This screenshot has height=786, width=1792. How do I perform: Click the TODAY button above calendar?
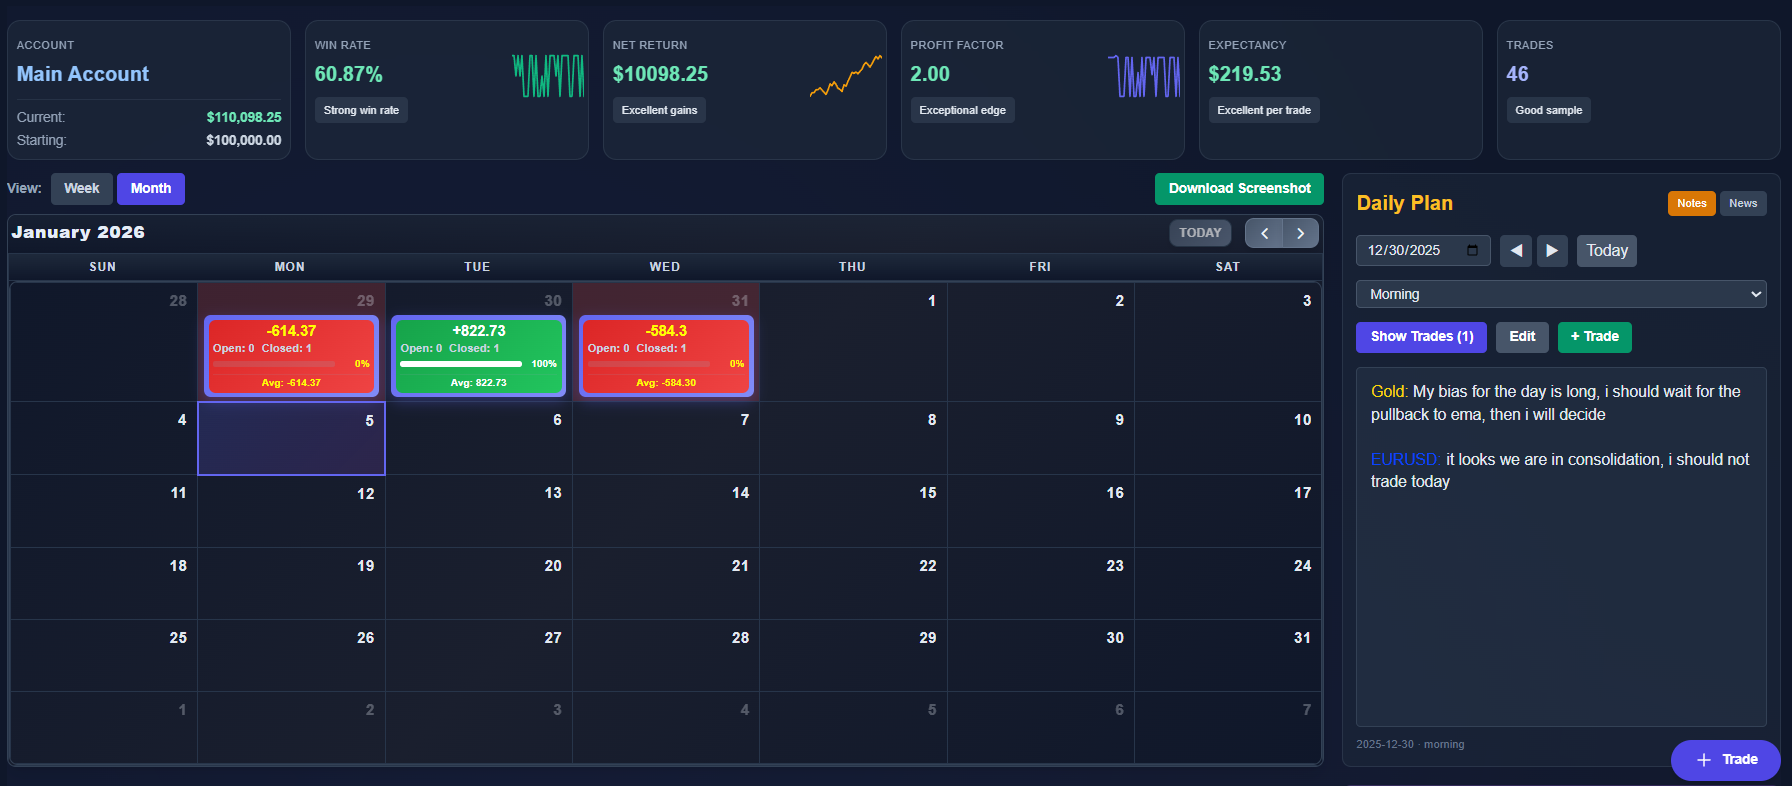point(1200,233)
